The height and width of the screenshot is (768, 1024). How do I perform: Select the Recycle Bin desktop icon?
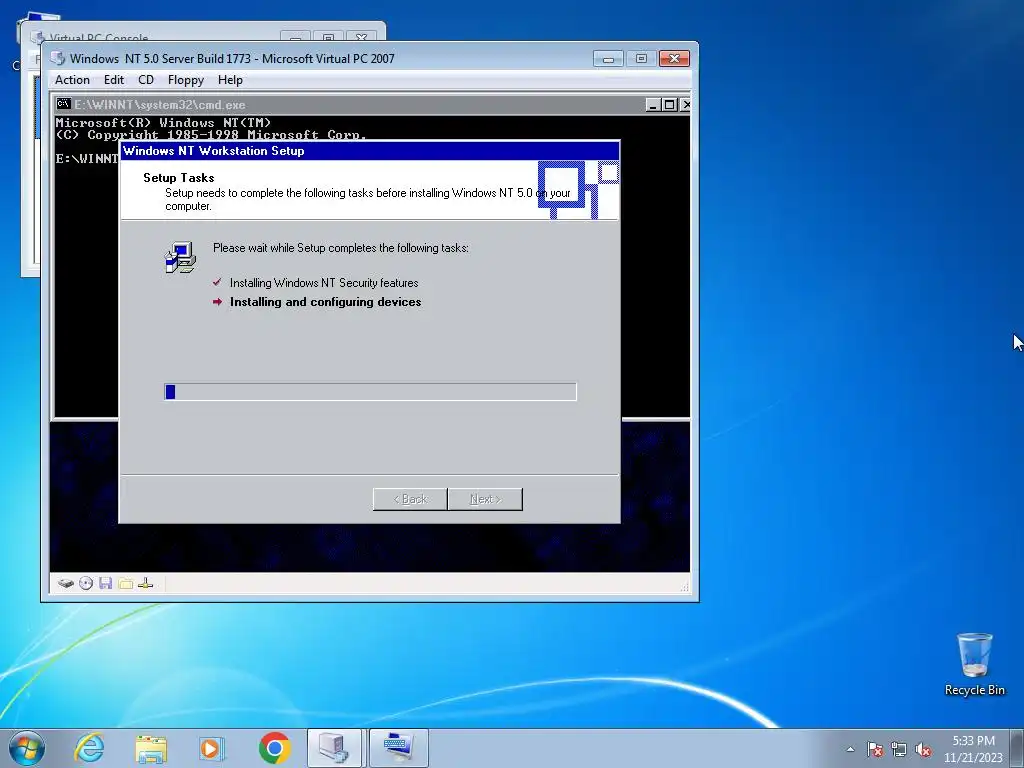click(974, 664)
